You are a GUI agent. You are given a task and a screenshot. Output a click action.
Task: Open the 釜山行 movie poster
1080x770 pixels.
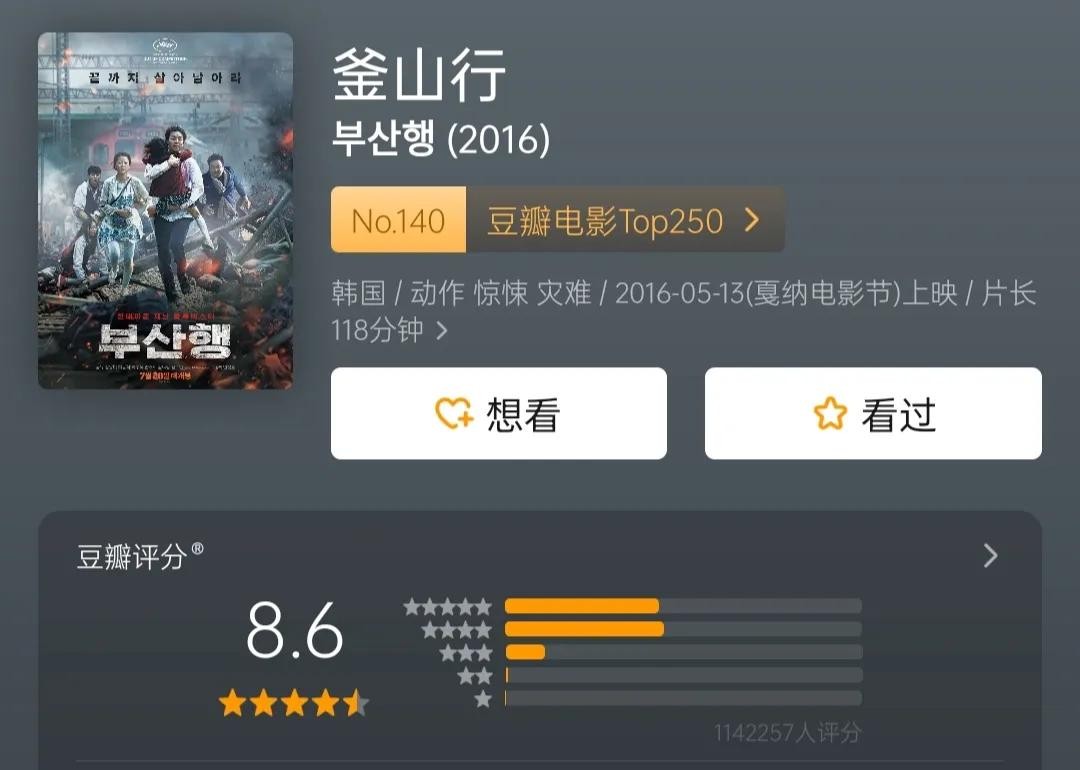tap(165, 211)
